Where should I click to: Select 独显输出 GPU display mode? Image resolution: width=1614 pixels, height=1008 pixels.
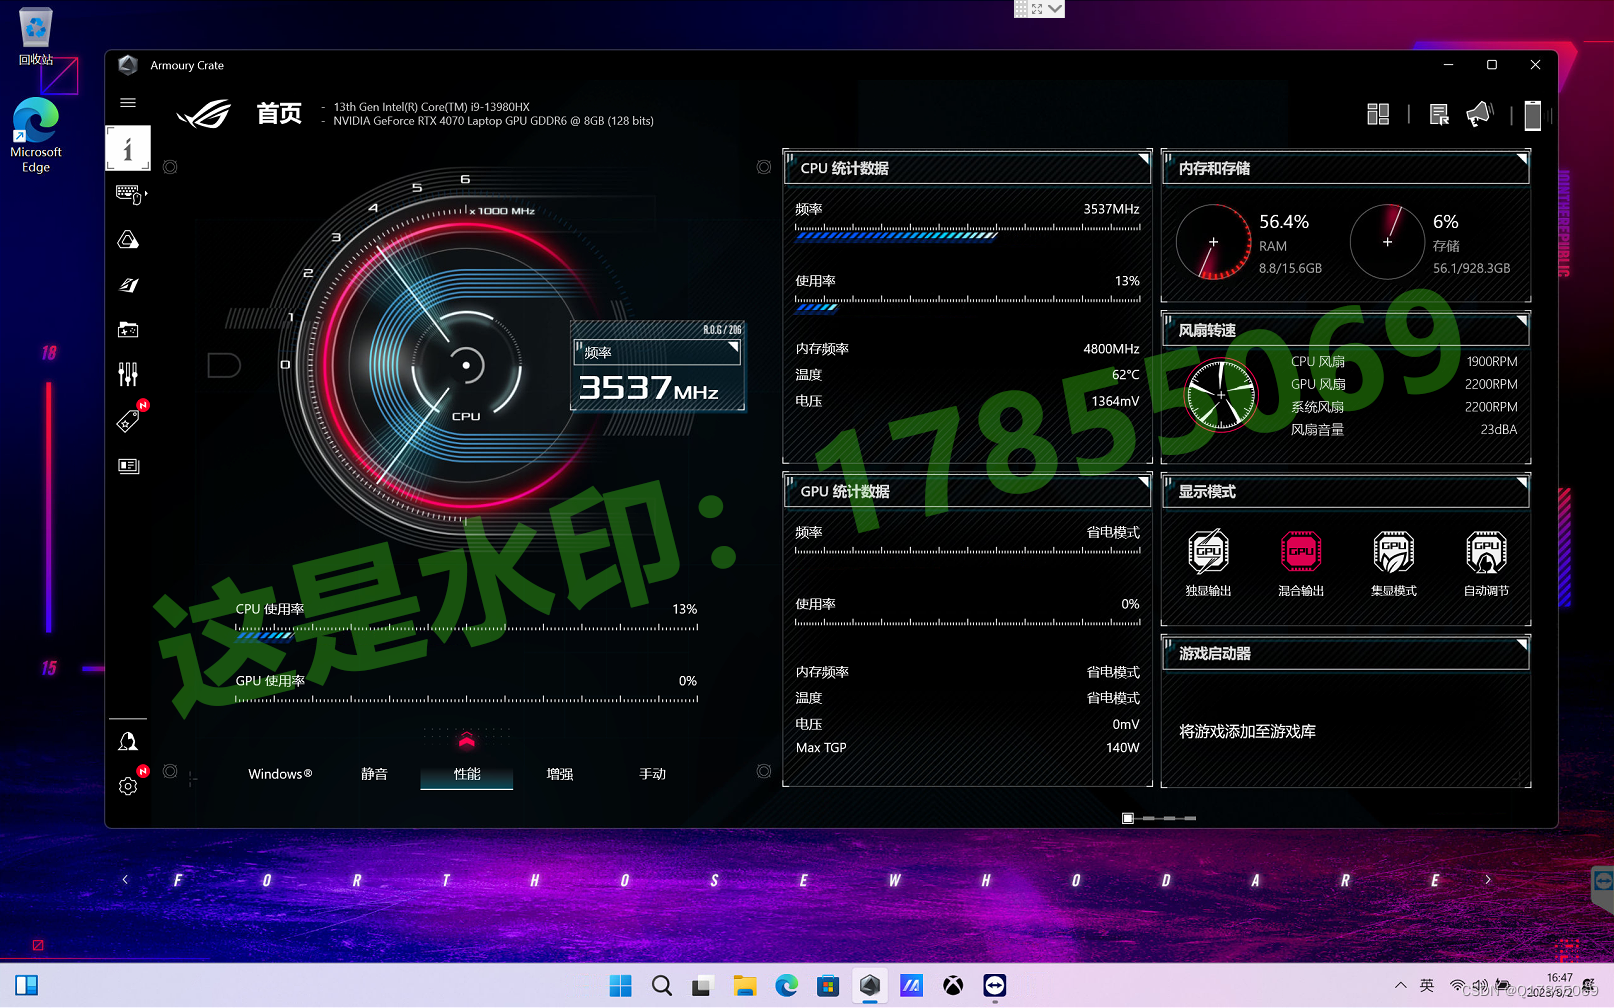[1208, 563]
